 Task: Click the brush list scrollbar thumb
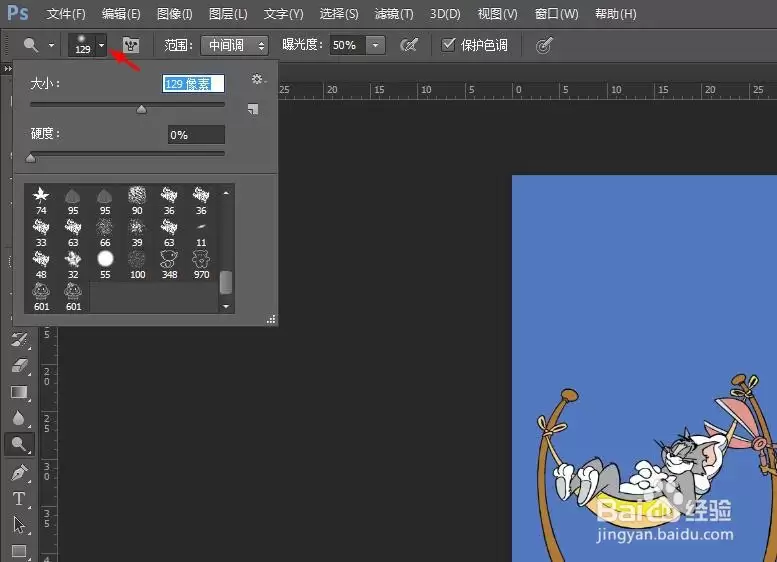[226, 282]
